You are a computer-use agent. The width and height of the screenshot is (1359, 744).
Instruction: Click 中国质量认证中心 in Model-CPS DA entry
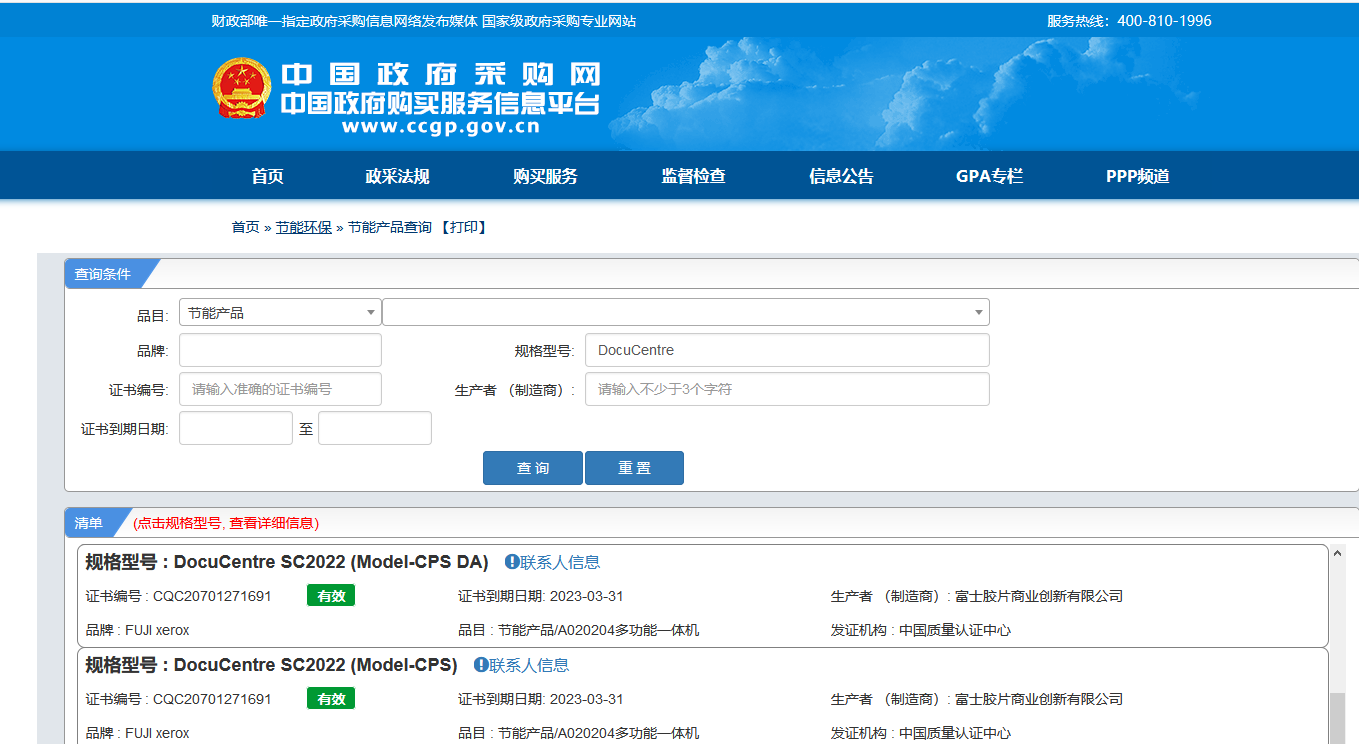point(955,630)
